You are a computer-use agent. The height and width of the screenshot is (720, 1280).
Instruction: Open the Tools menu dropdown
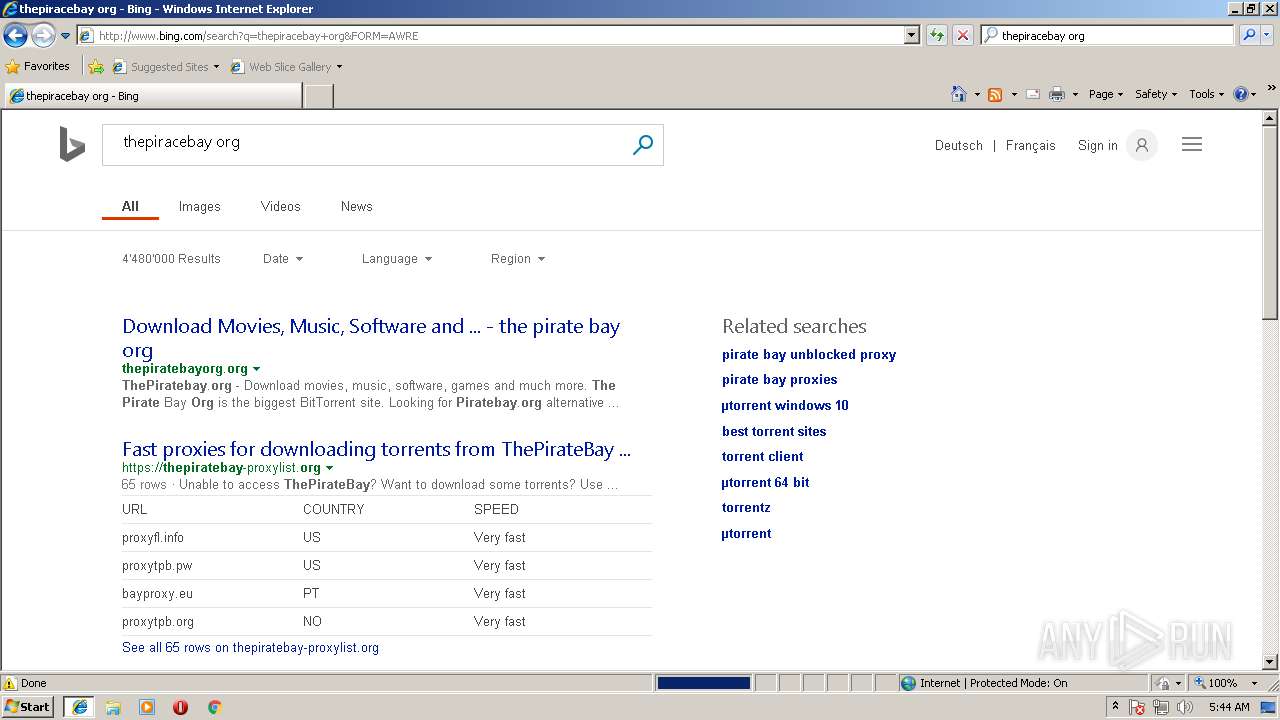point(1207,94)
